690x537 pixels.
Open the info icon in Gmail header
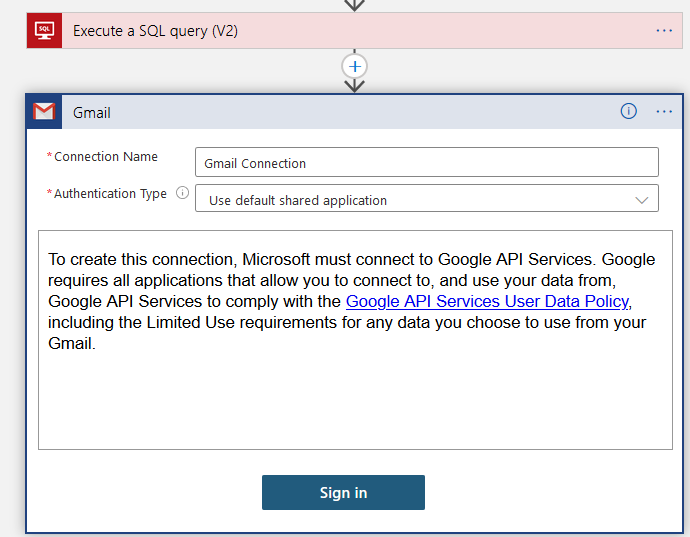tap(628, 112)
